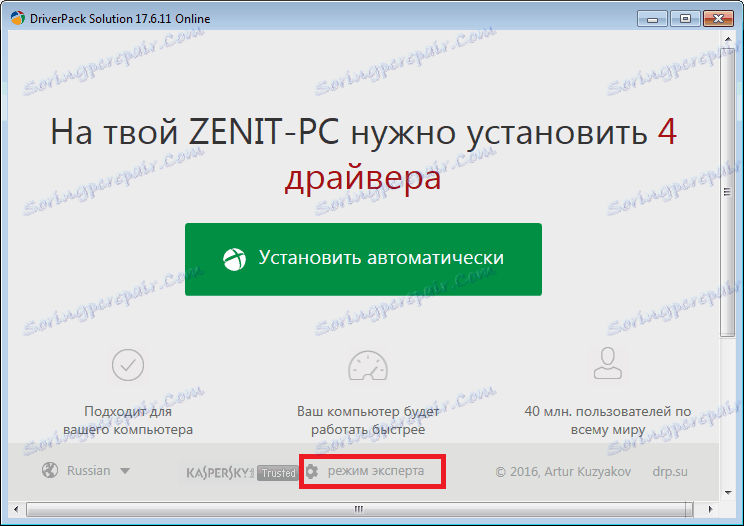Click the vertical scrollbar thumb

point(727,192)
